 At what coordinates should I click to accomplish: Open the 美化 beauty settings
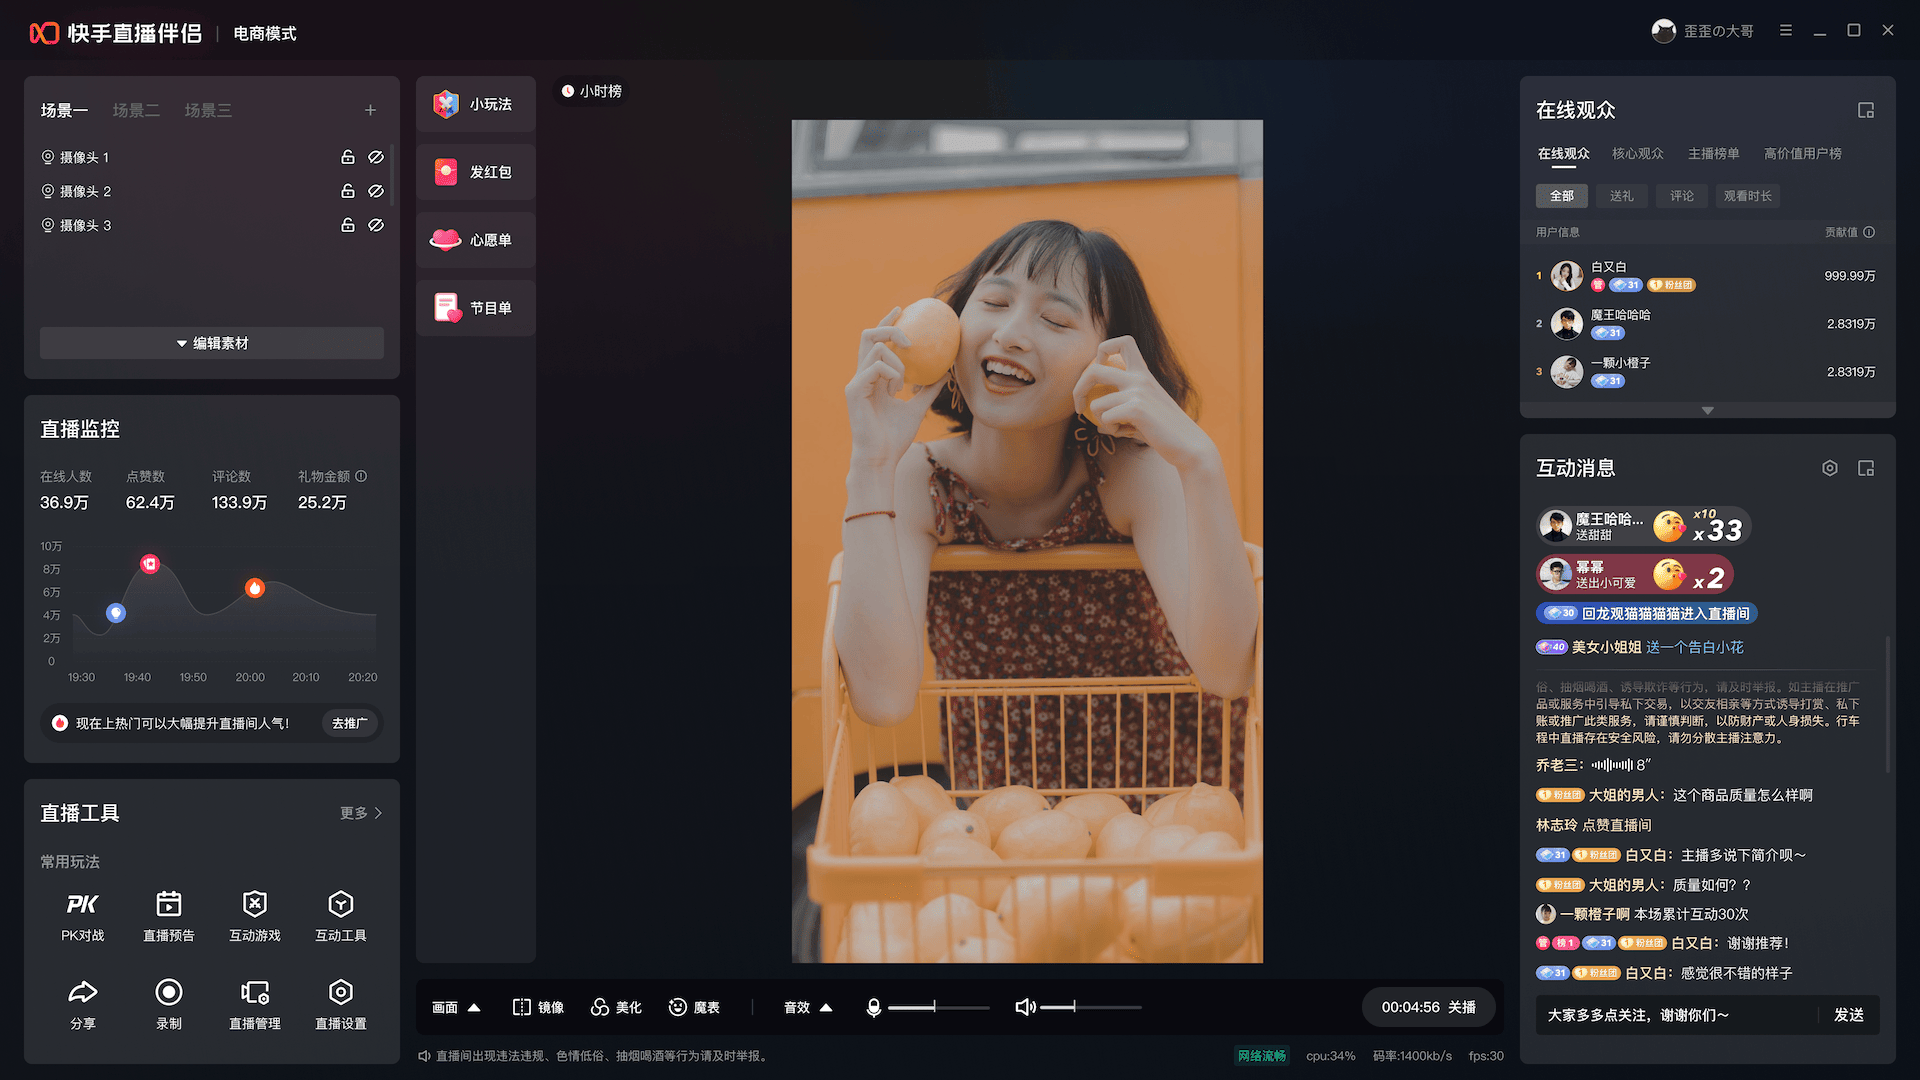(616, 1007)
